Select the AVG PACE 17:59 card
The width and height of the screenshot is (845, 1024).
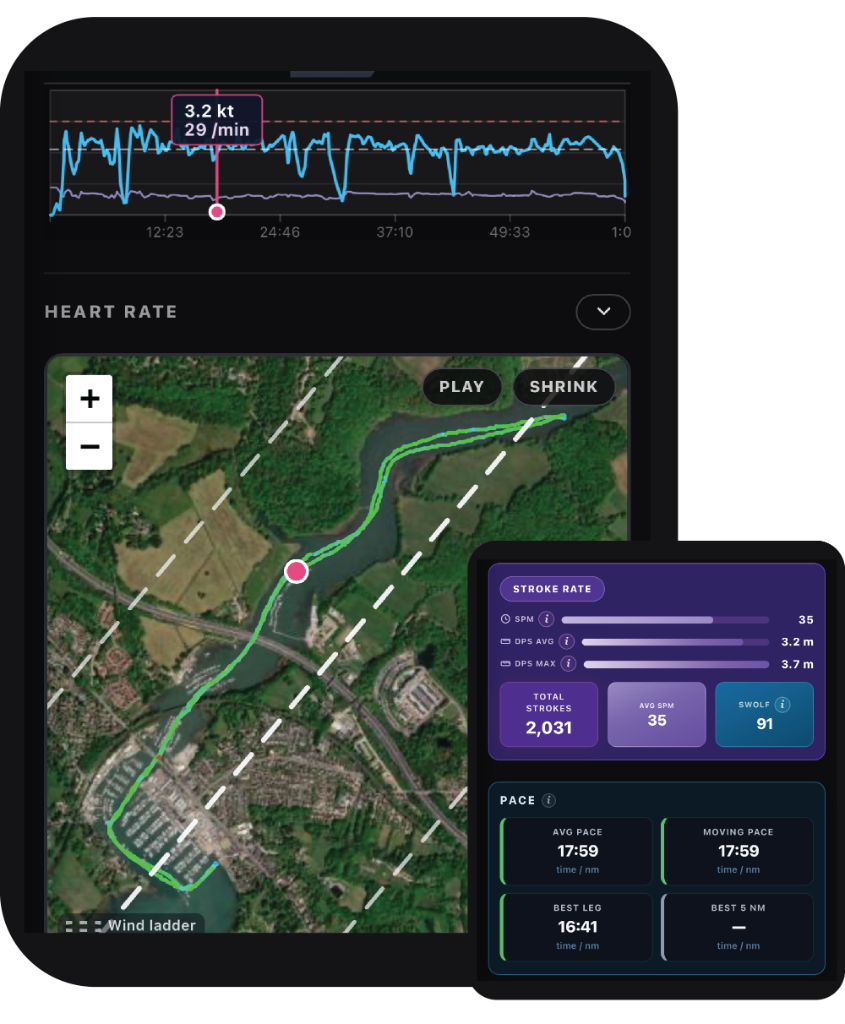click(x=577, y=851)
